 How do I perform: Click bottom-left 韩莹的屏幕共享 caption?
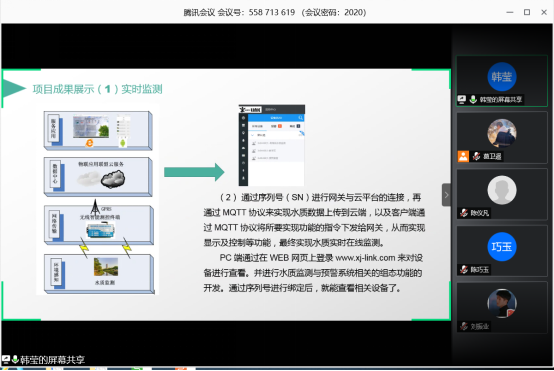(52, 360)
